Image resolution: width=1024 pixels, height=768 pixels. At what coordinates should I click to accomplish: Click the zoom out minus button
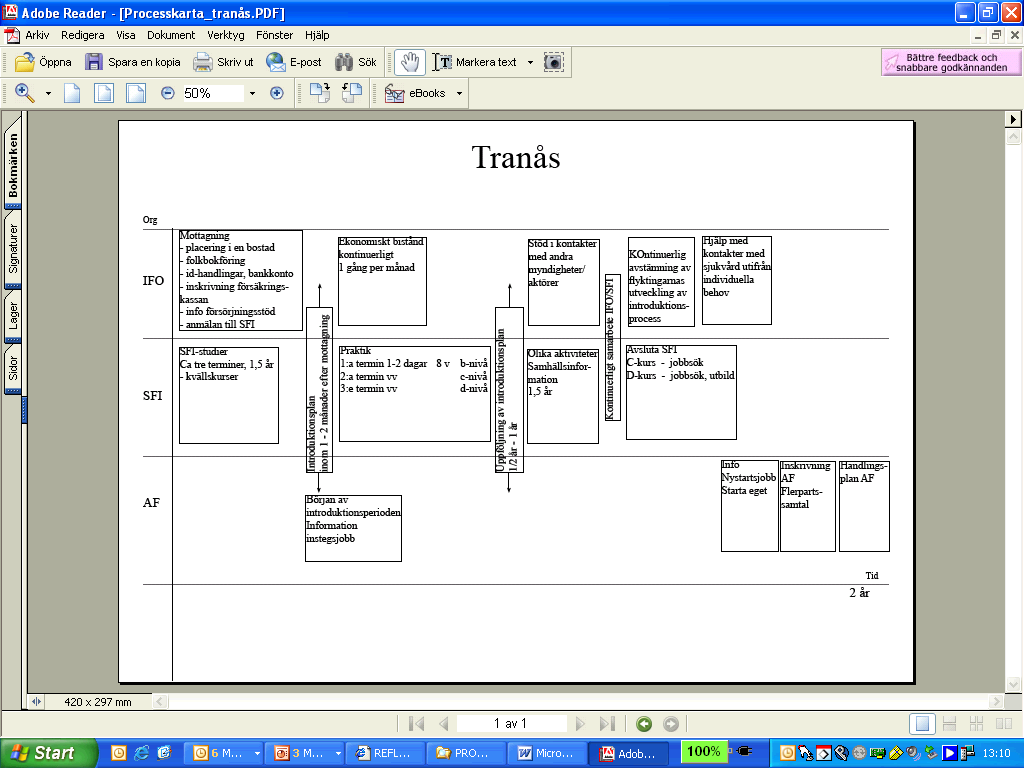[168, 93]
